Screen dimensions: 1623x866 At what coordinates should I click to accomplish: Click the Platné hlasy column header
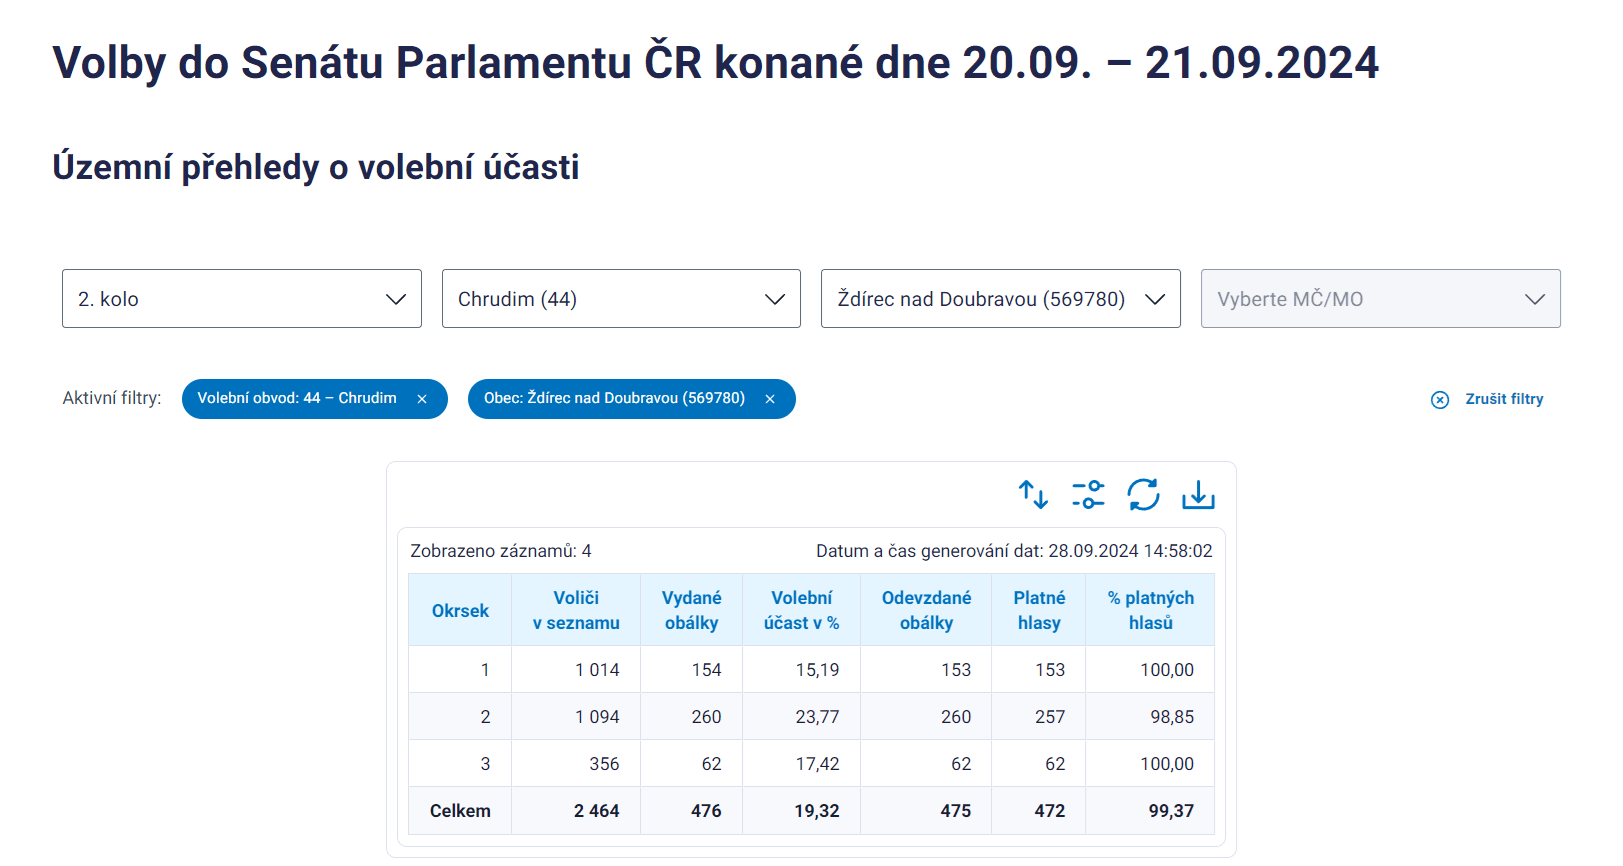[1039, 611]
